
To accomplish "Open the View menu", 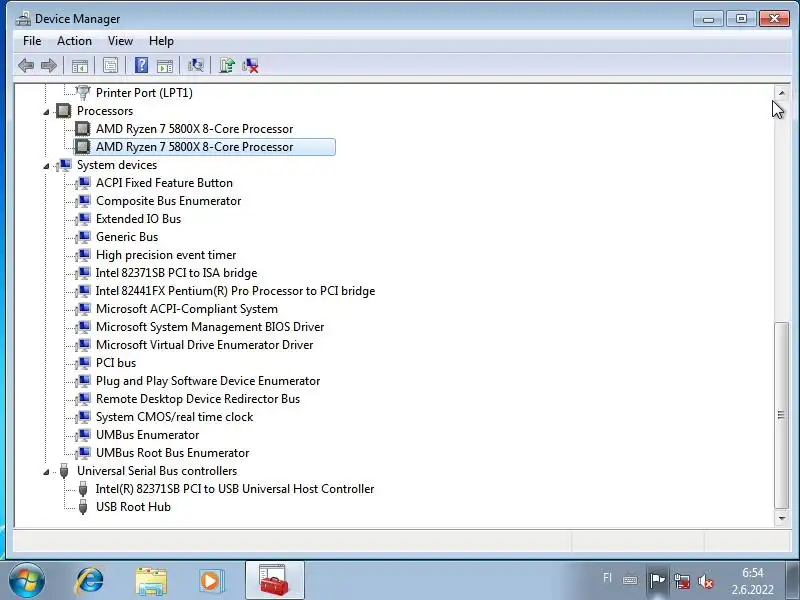I will click(x=120, y=41).
